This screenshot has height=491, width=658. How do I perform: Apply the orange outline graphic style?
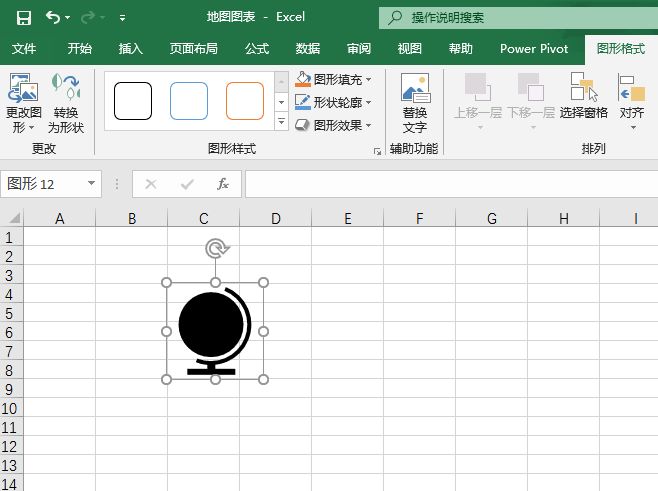point(245,101)
